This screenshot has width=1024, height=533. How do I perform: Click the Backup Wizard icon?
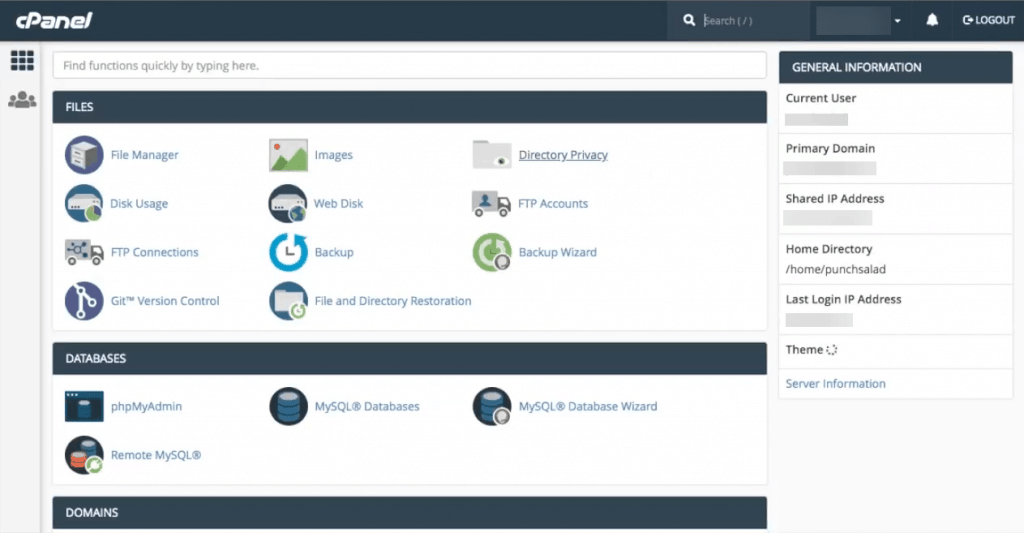tap(492, 252)
